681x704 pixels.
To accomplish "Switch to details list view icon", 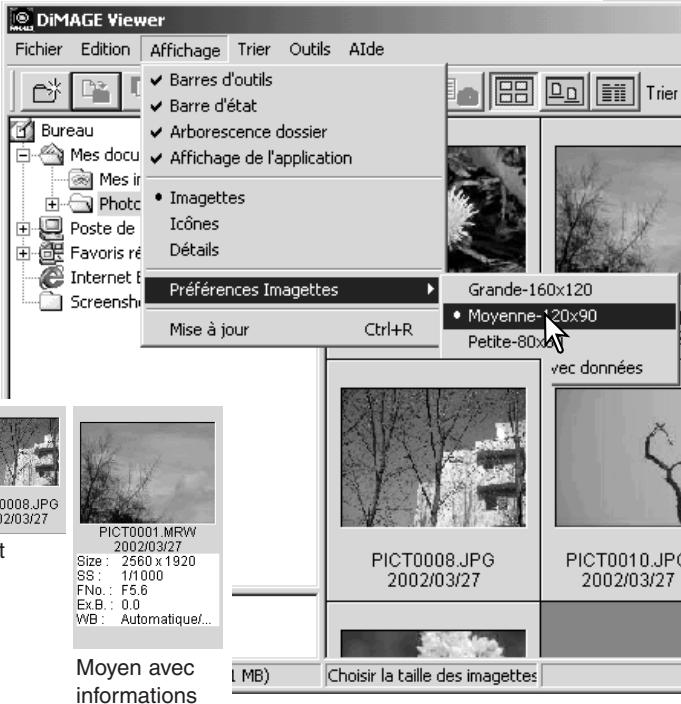I will [615, 92].
